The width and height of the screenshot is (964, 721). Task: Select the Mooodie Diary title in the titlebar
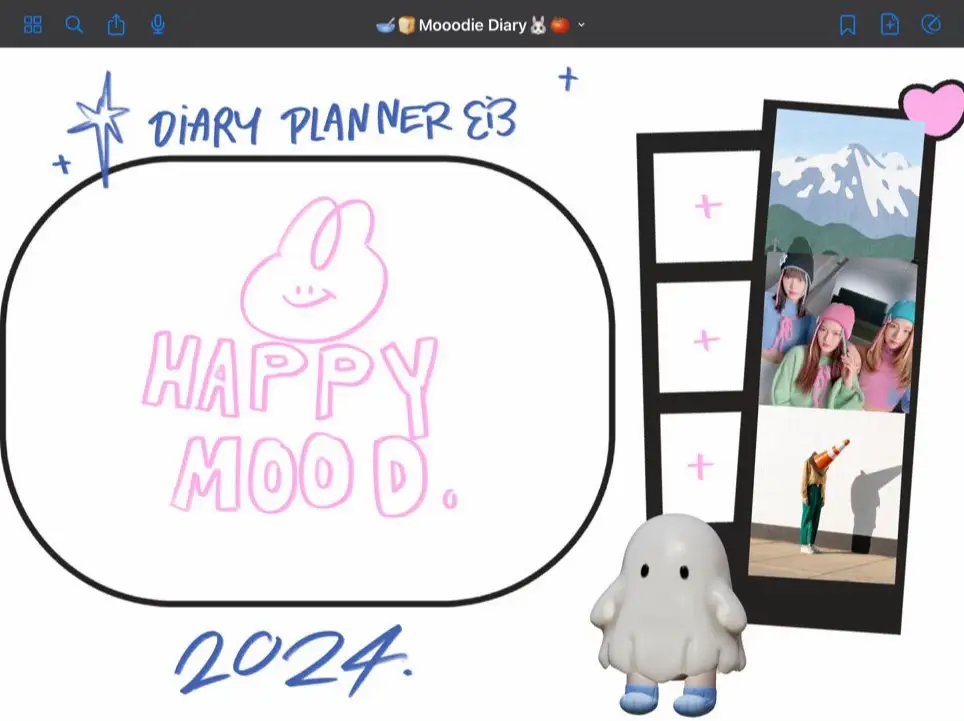[x=470, y=24]
